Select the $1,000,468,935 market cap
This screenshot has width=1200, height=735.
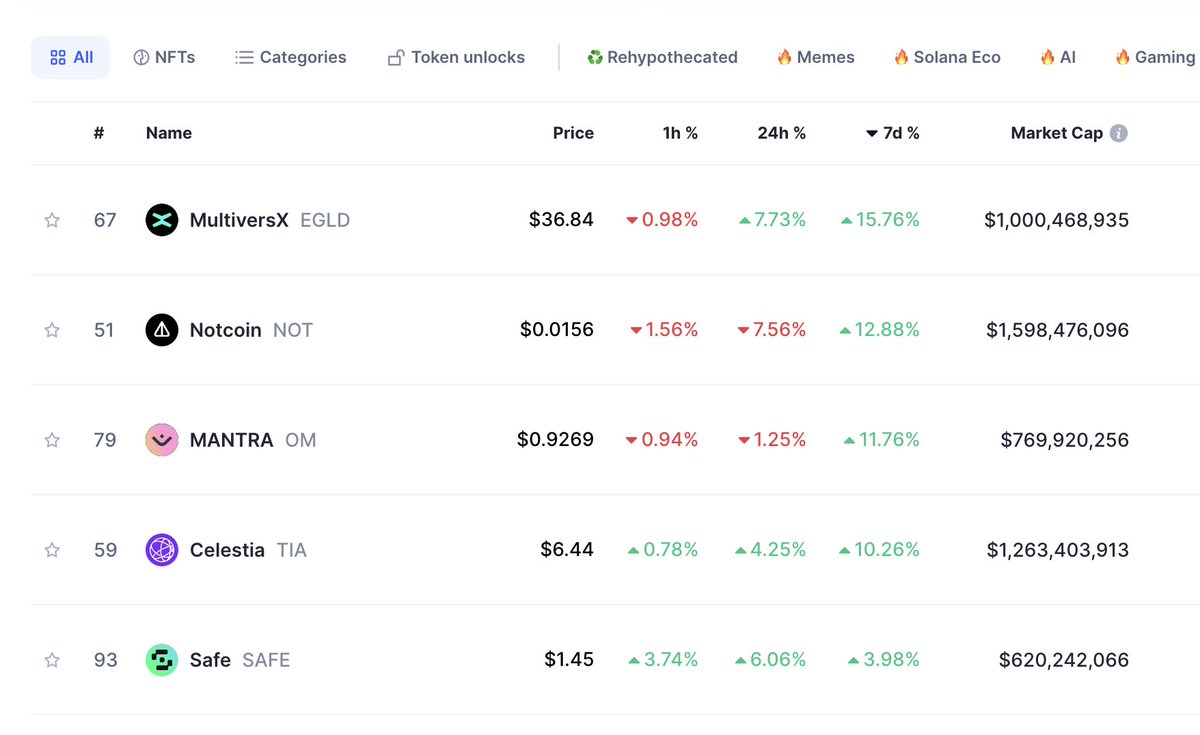1056,220
